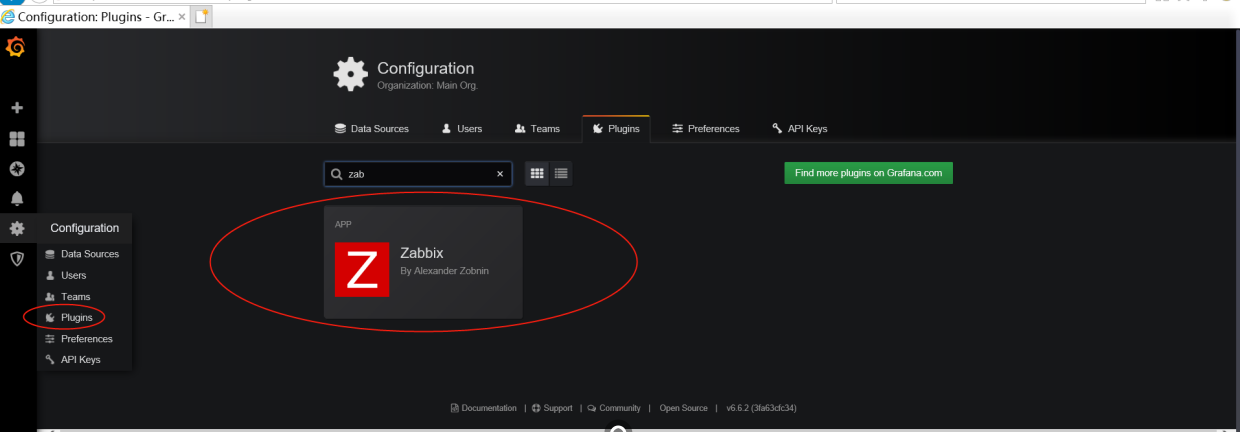Switch plugin list to grid view
This screenshot has height=432, width=1241.
[537, 174]
